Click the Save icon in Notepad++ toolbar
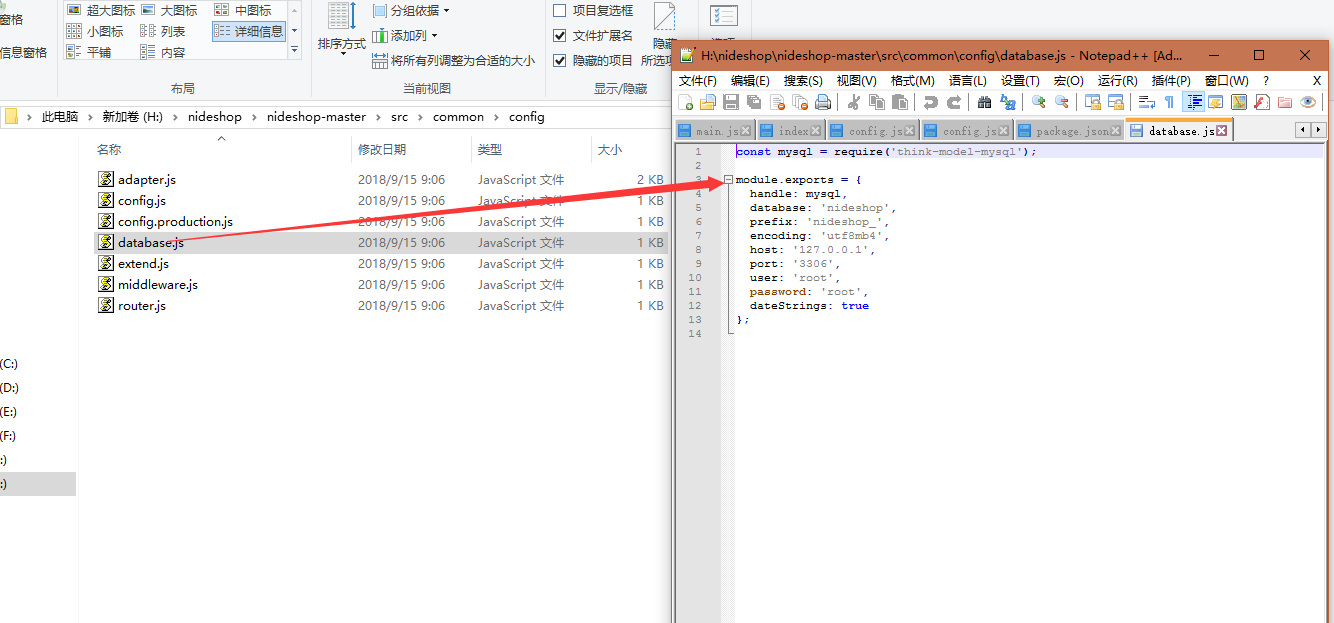Image resolution: width=1334 pixels, height=623 pixels. coord(731,102)
